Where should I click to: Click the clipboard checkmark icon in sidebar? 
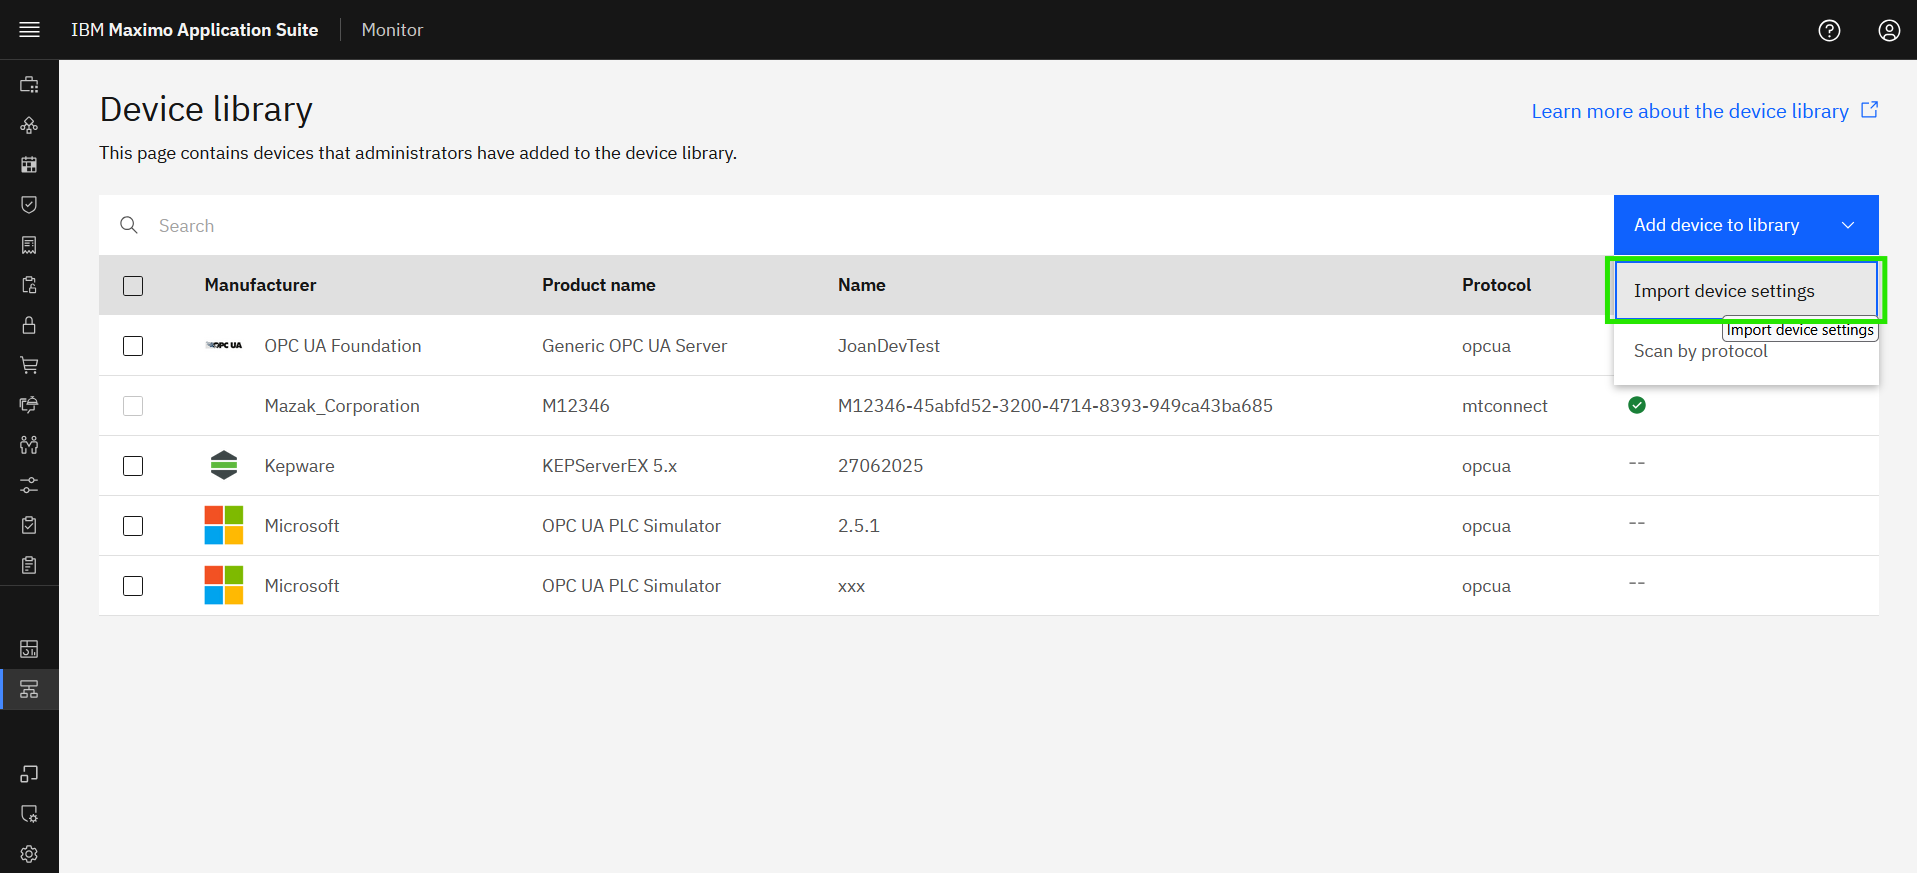point(29,525)
